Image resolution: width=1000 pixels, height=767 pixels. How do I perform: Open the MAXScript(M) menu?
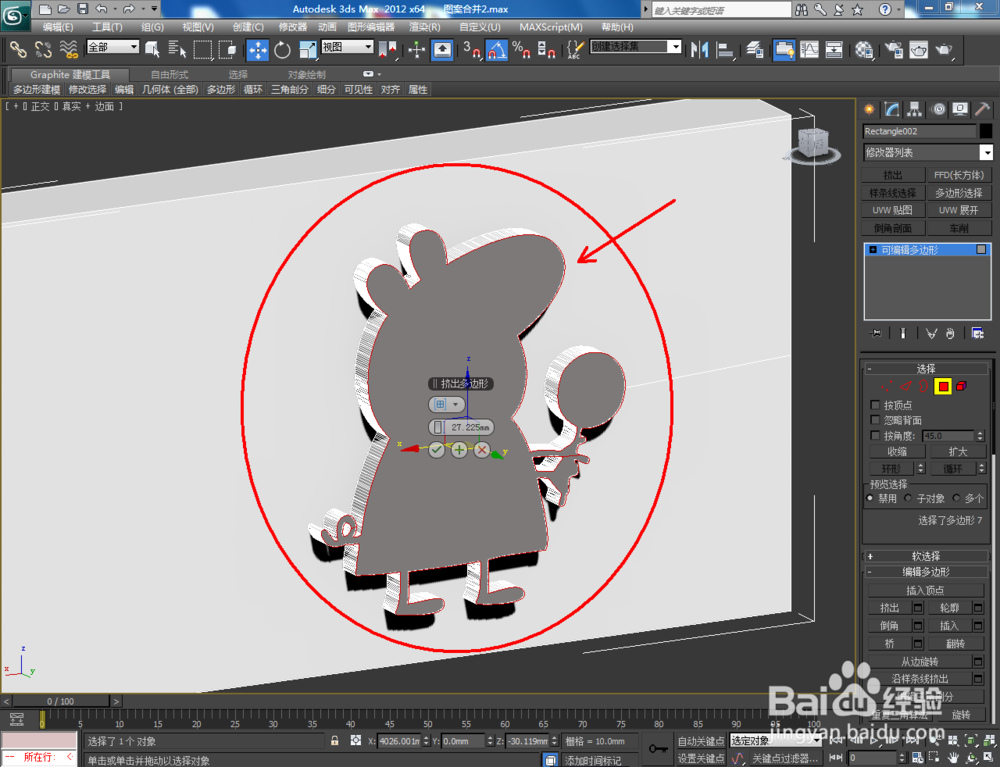click(x=551, y=27)
